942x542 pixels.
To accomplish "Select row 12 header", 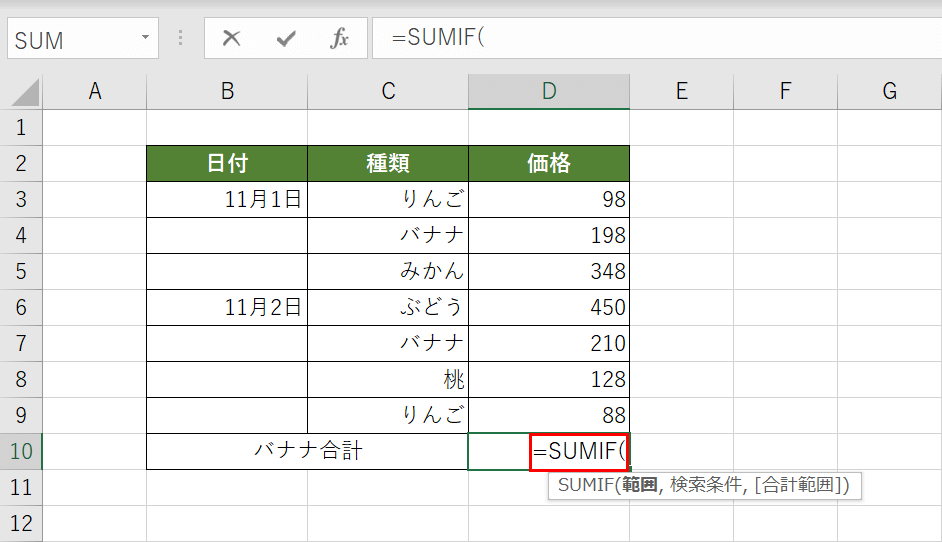I will click(21, 523).
